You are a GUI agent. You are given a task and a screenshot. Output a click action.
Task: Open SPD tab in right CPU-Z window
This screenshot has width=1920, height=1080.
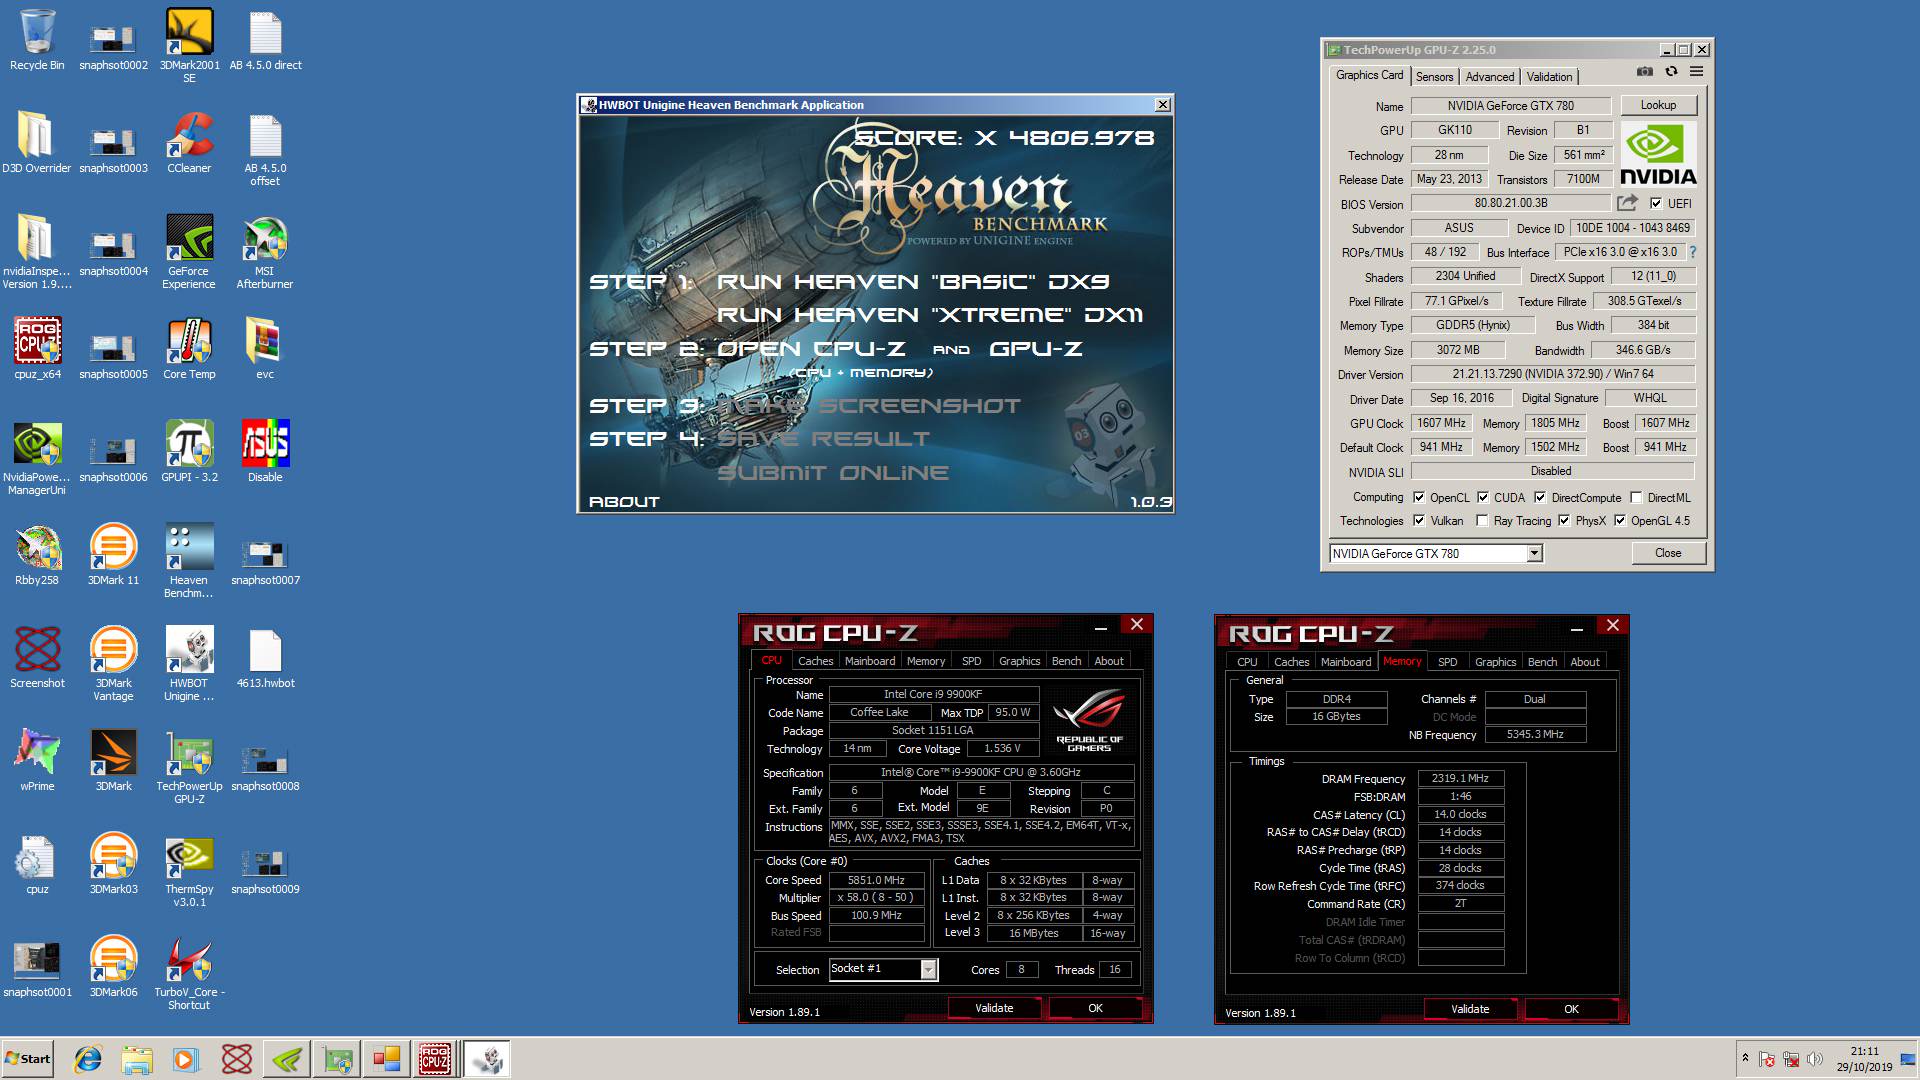pyautogui.click(x=1447, y=662)
